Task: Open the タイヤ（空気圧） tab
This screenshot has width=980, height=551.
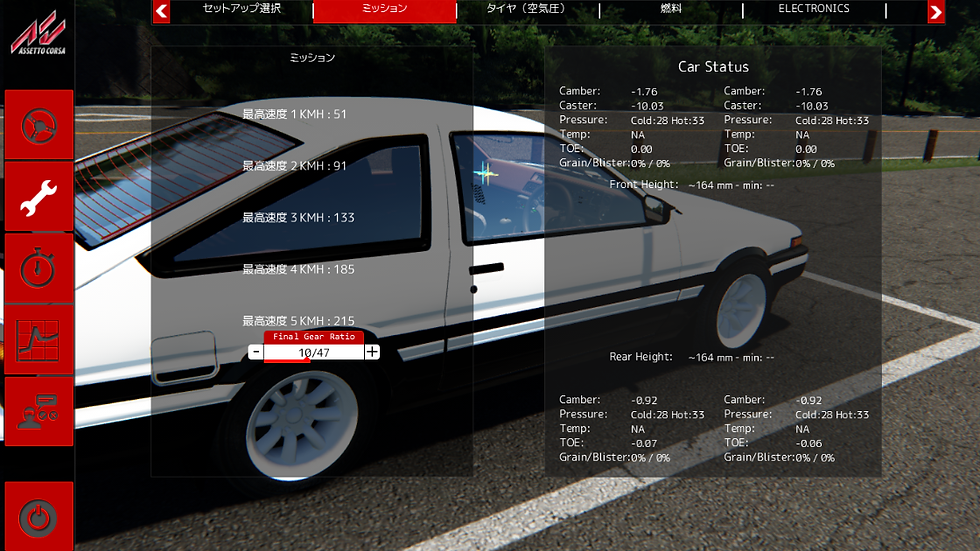Action: (x=528, y=9)
